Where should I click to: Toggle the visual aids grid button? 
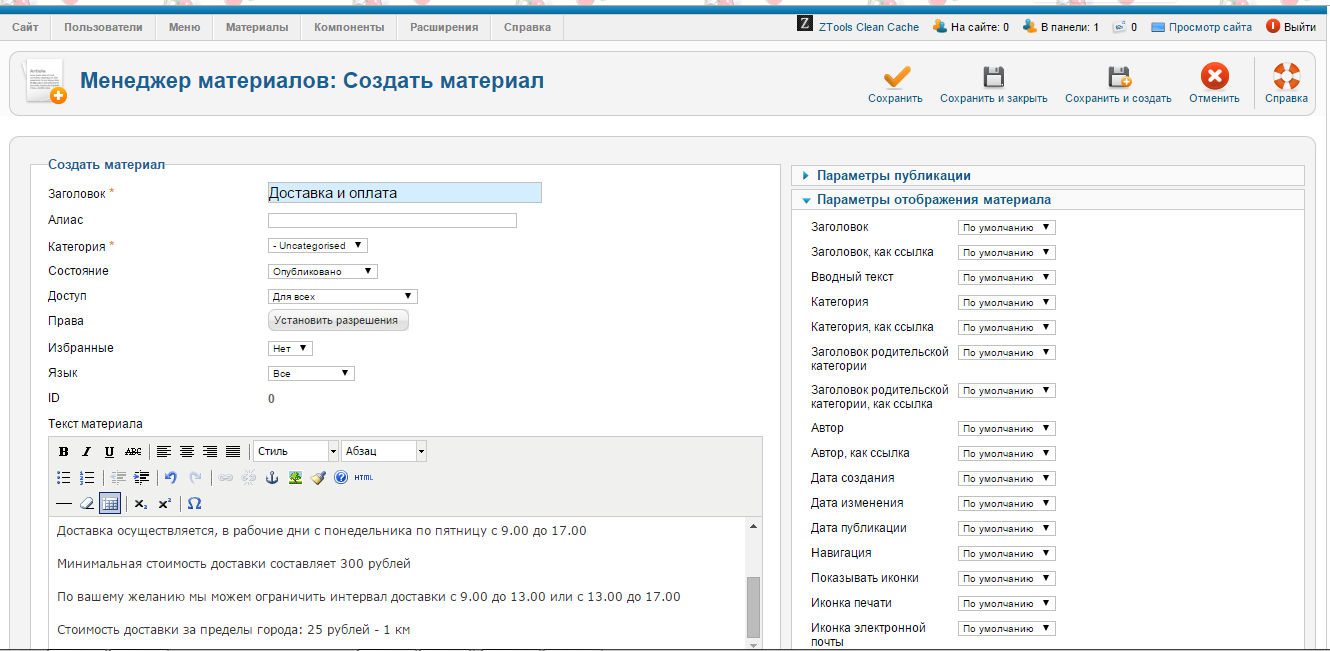tap(110, 503)
